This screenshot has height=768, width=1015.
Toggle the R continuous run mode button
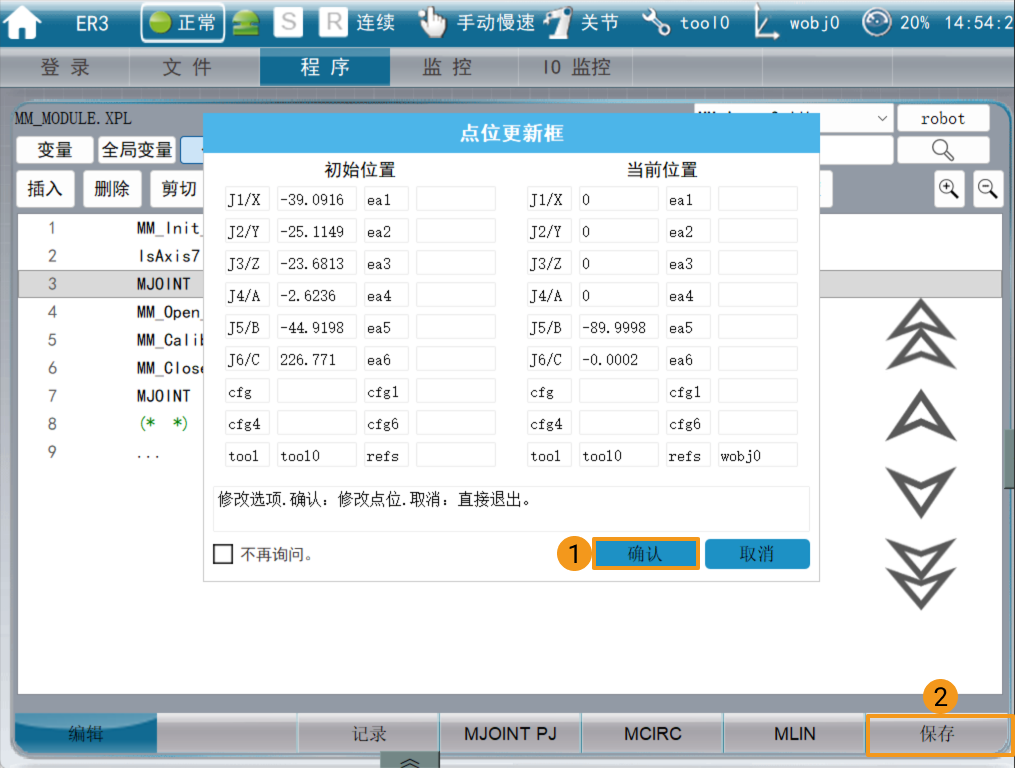(333, 22)
